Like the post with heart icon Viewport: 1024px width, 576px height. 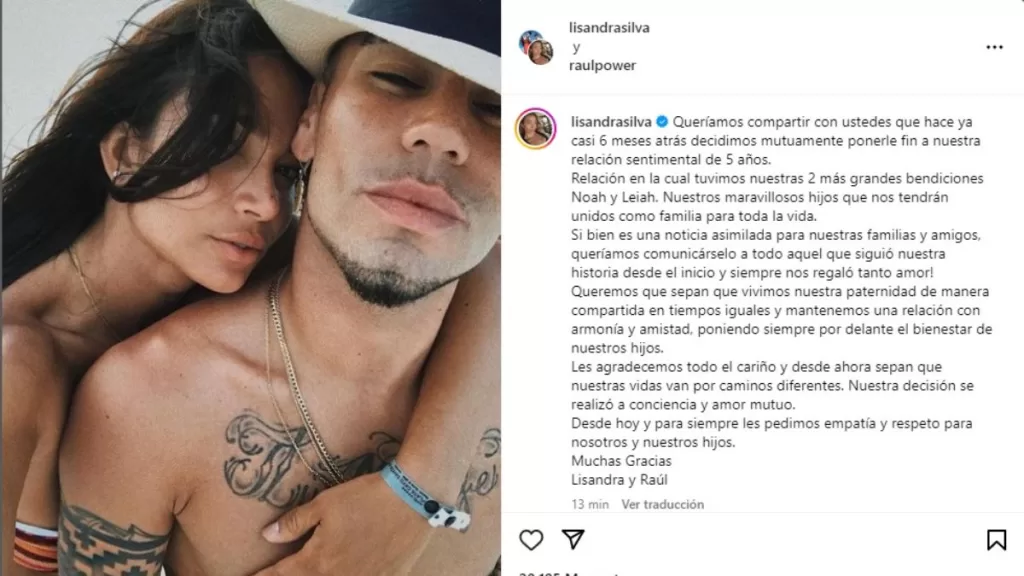[x=531, y=539]
